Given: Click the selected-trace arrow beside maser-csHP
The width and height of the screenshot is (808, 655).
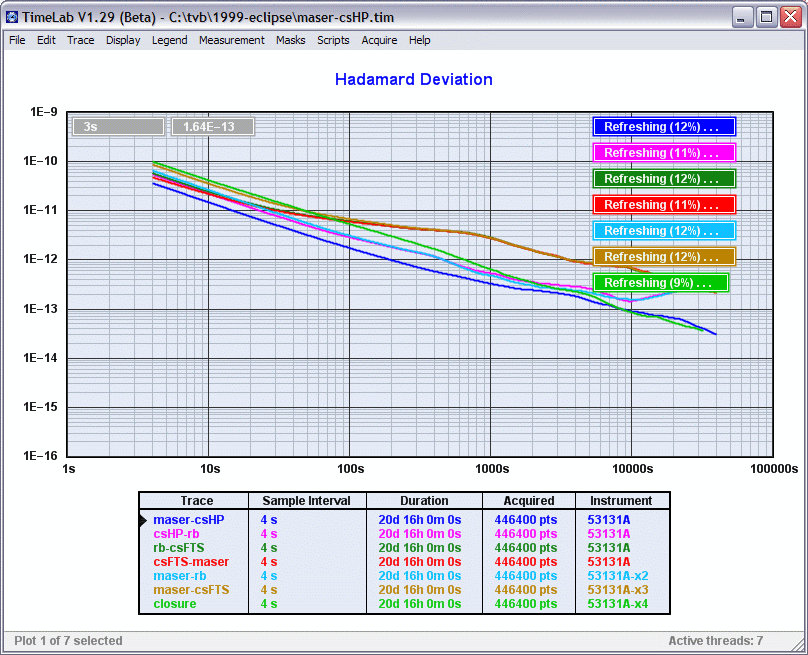Looking at the screenshot, I should click(x=143, y=520).
